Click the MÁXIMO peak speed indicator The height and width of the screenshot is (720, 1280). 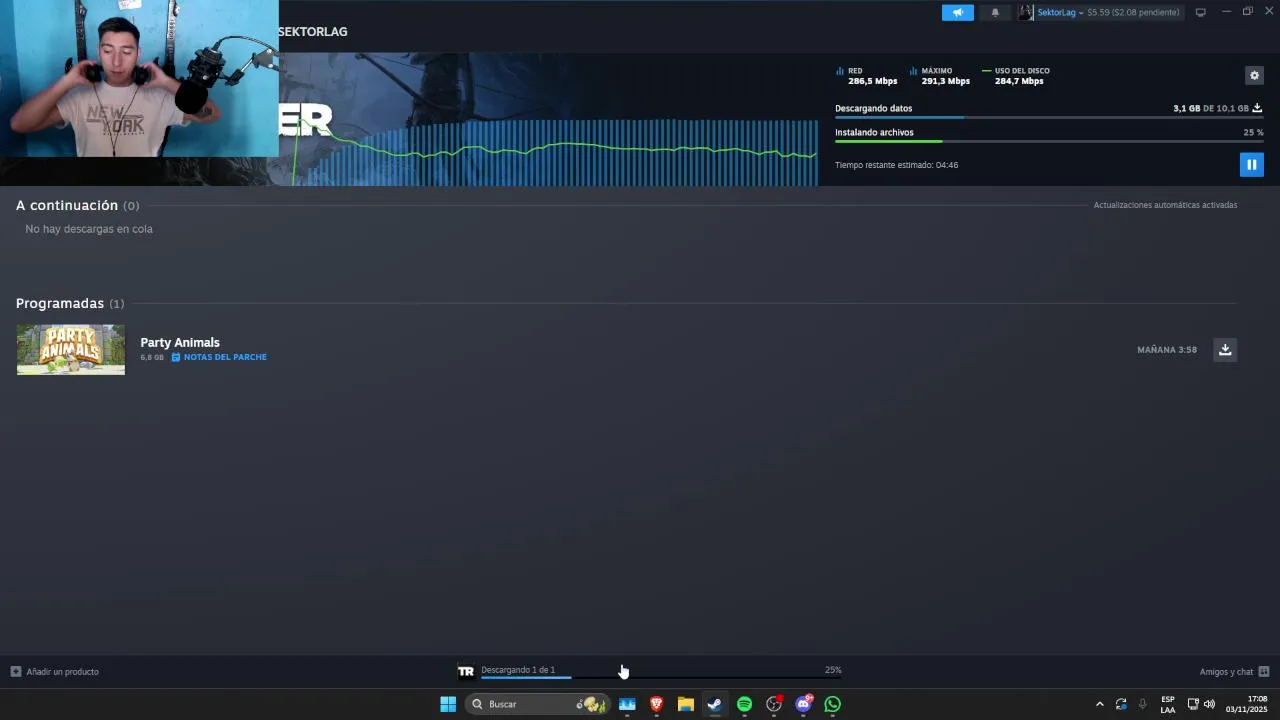tap(940, 76)
